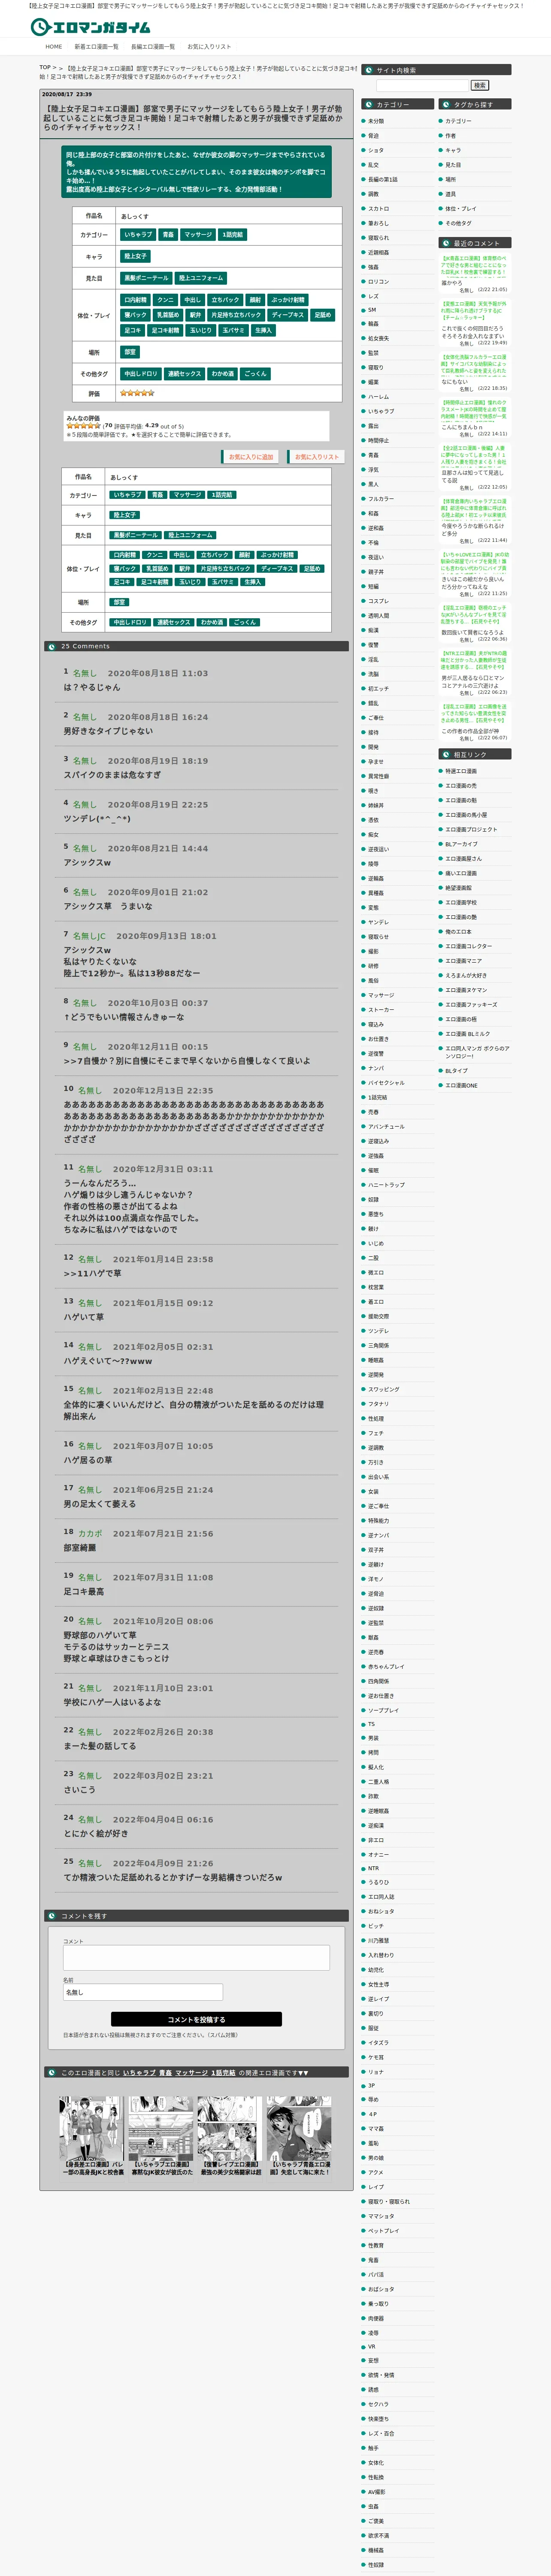
Task: Open the HOME navigation link
Action: 54,46
